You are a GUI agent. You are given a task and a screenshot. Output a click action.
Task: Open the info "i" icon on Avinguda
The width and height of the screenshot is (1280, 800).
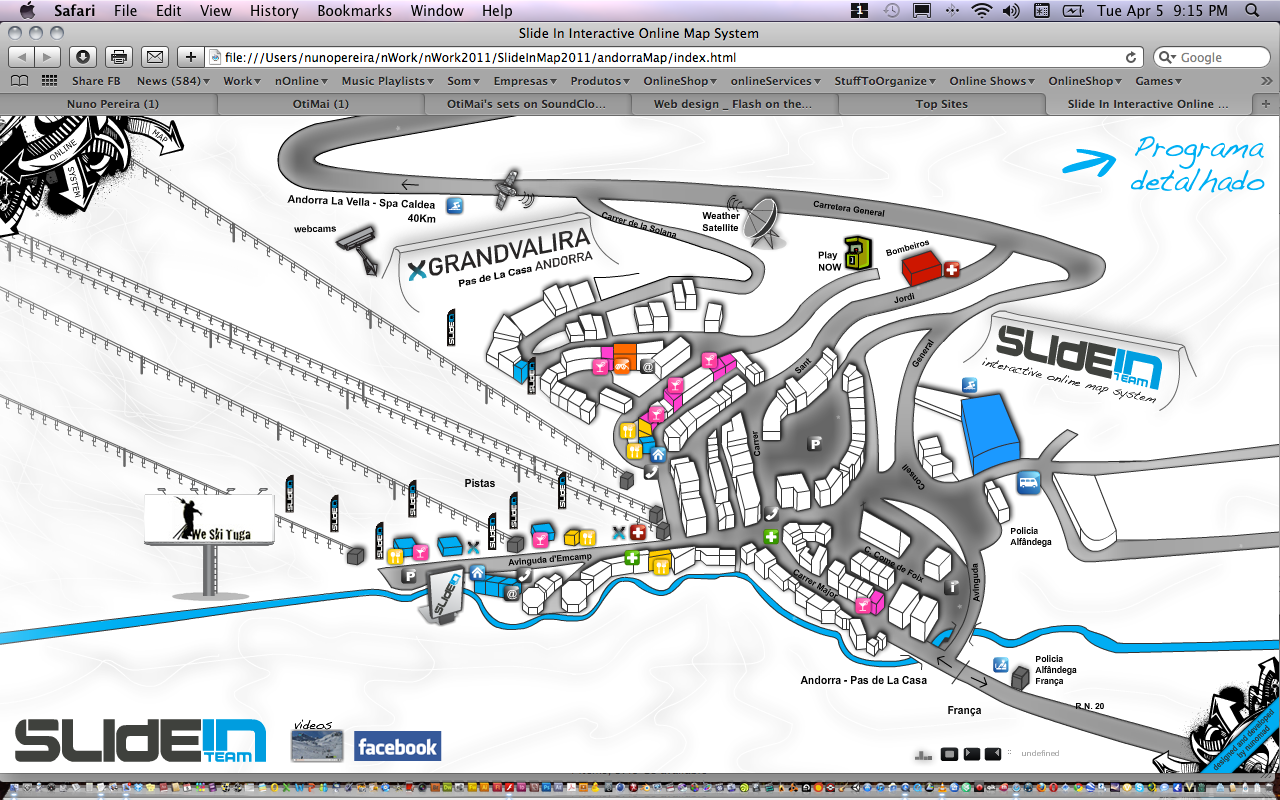[x=951, y=587]
